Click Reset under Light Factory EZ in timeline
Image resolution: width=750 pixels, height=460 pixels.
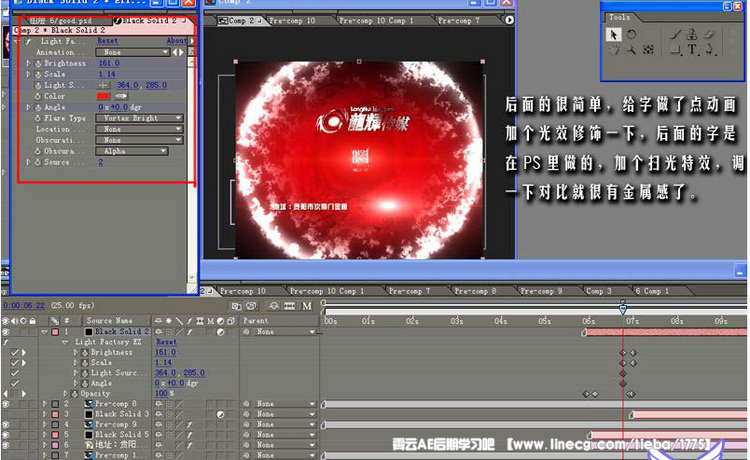(166, 342)
